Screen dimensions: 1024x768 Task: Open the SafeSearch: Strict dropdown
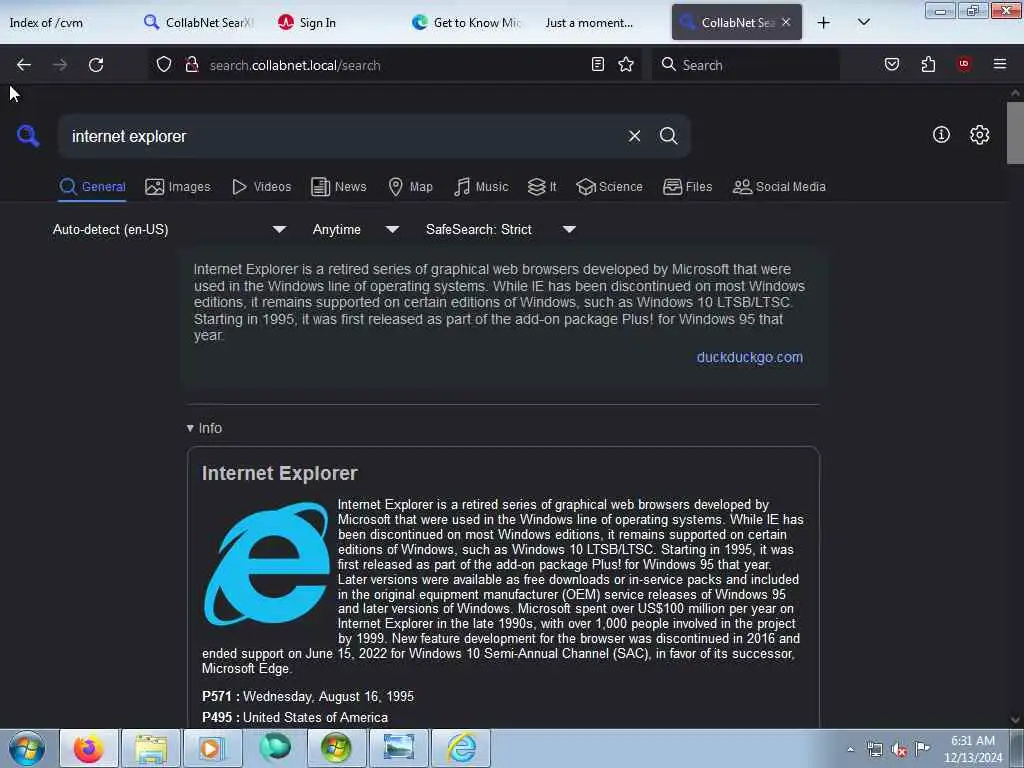point(500,229)
